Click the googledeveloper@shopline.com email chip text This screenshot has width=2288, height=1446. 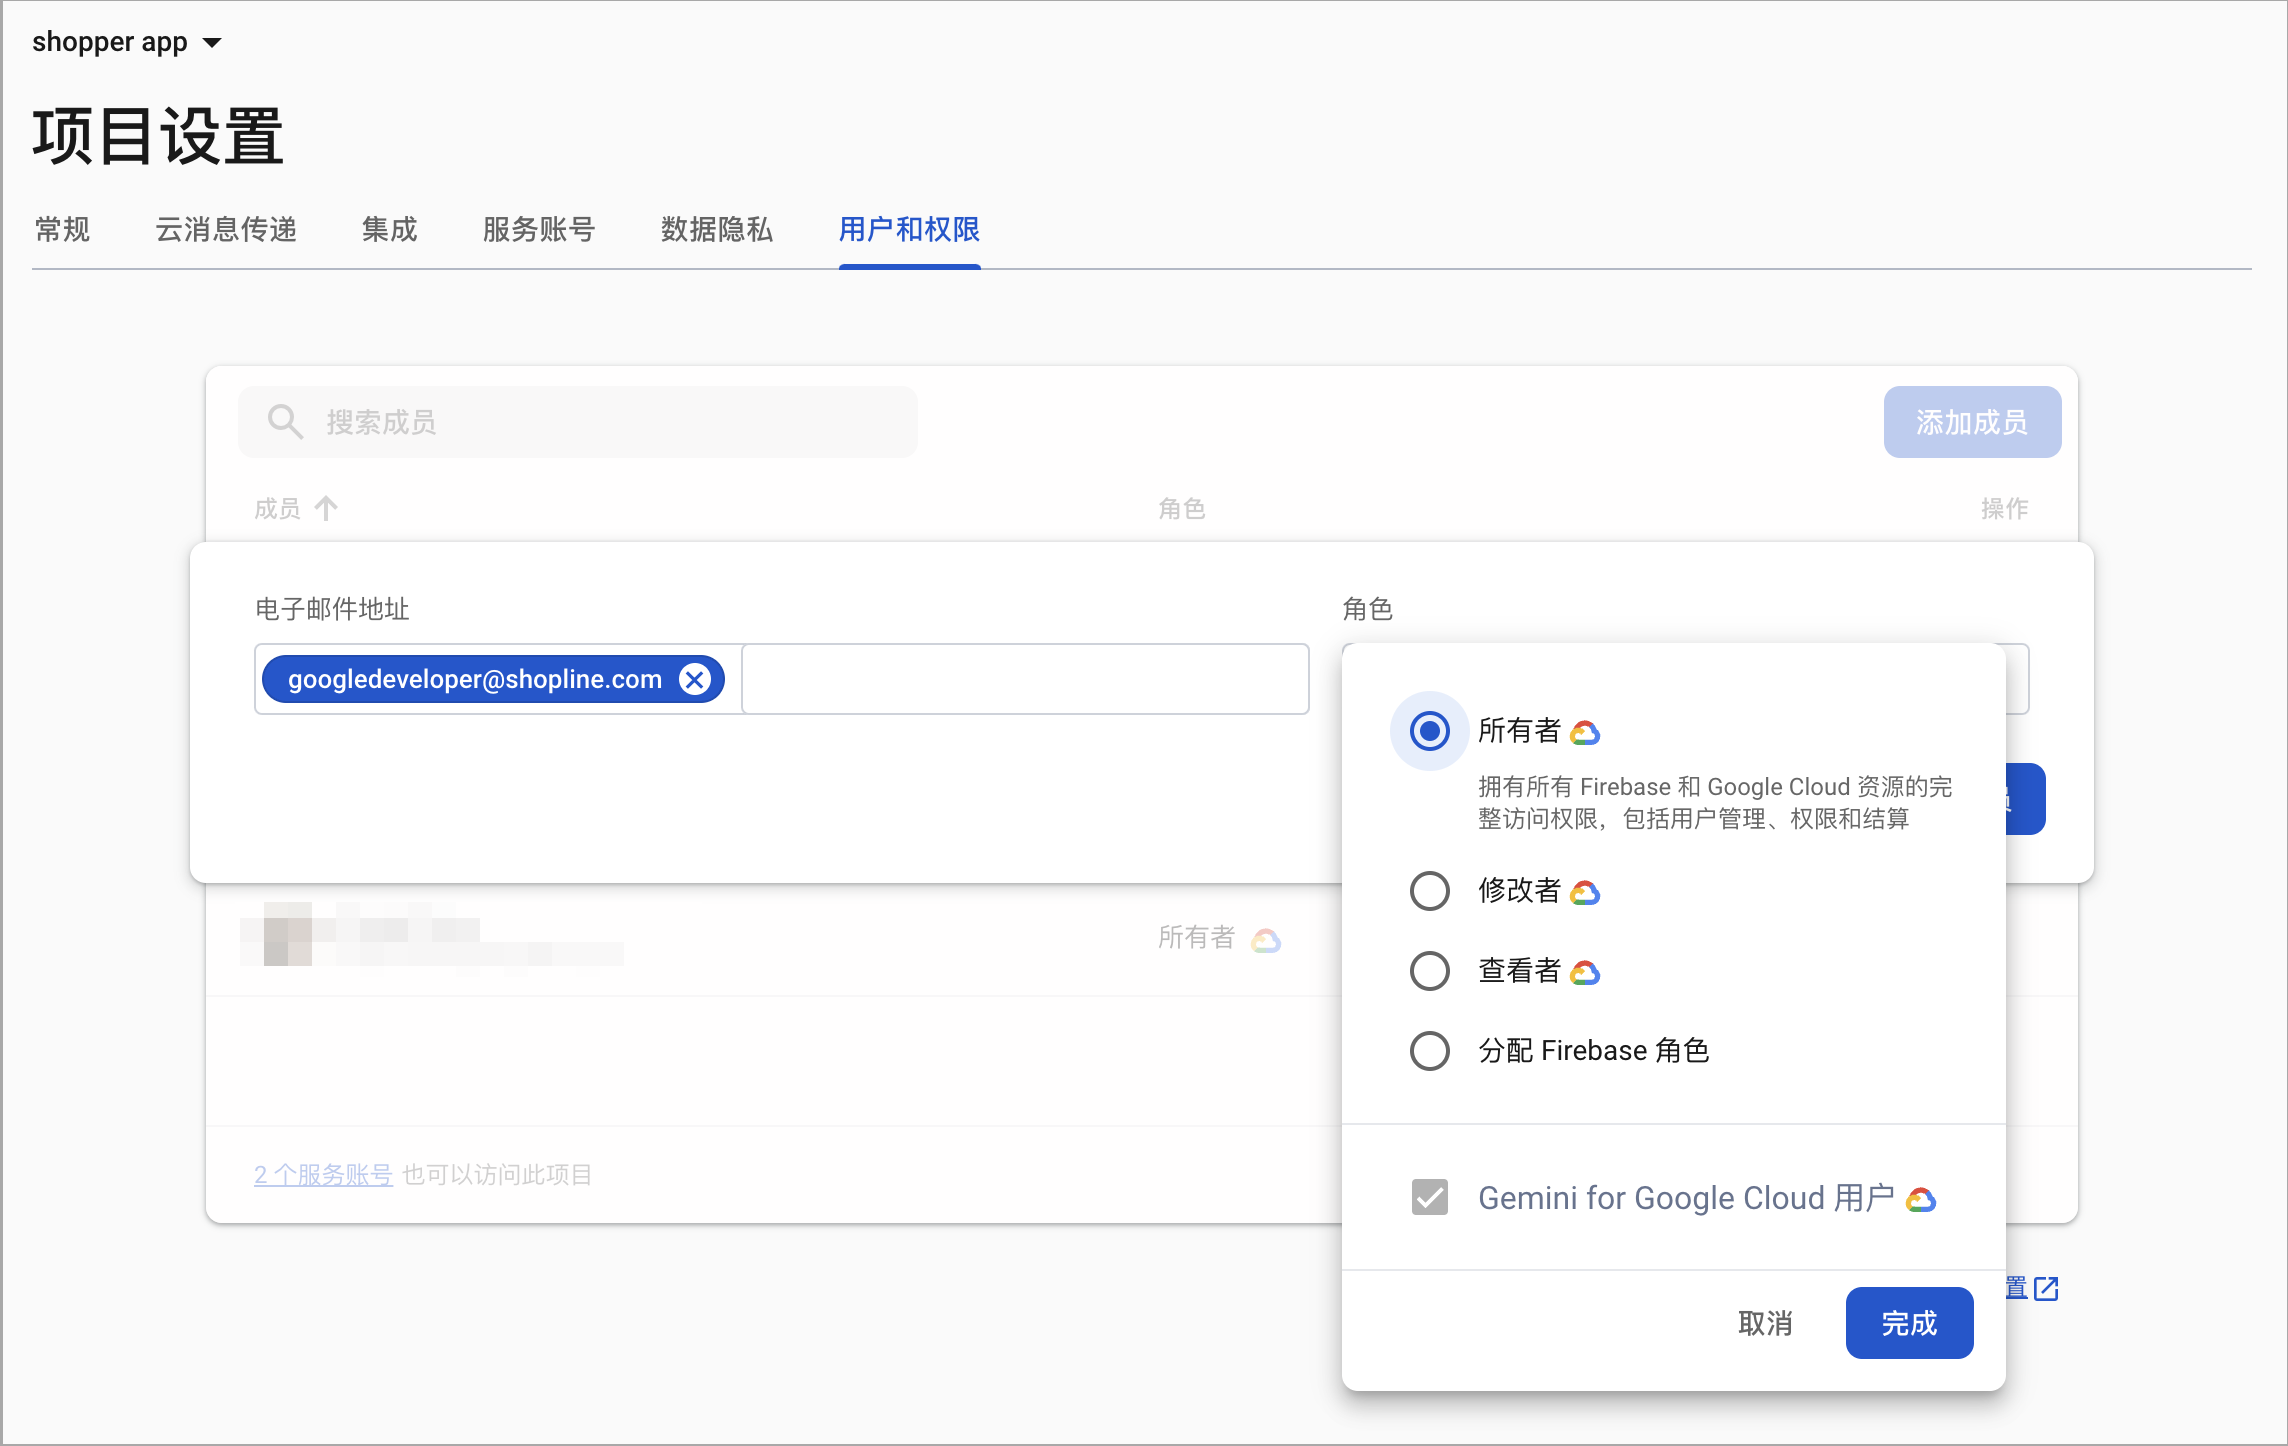point(475,679)
